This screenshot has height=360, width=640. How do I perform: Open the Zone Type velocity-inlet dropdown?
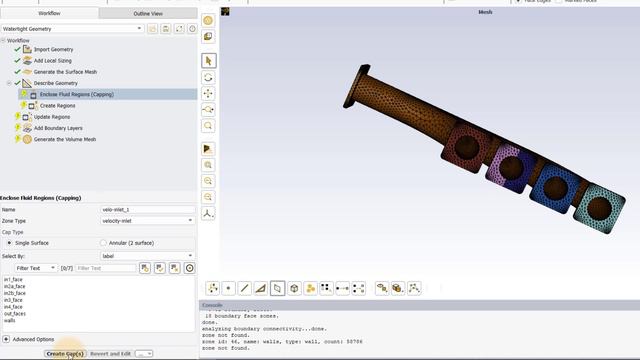click(147, 221)
